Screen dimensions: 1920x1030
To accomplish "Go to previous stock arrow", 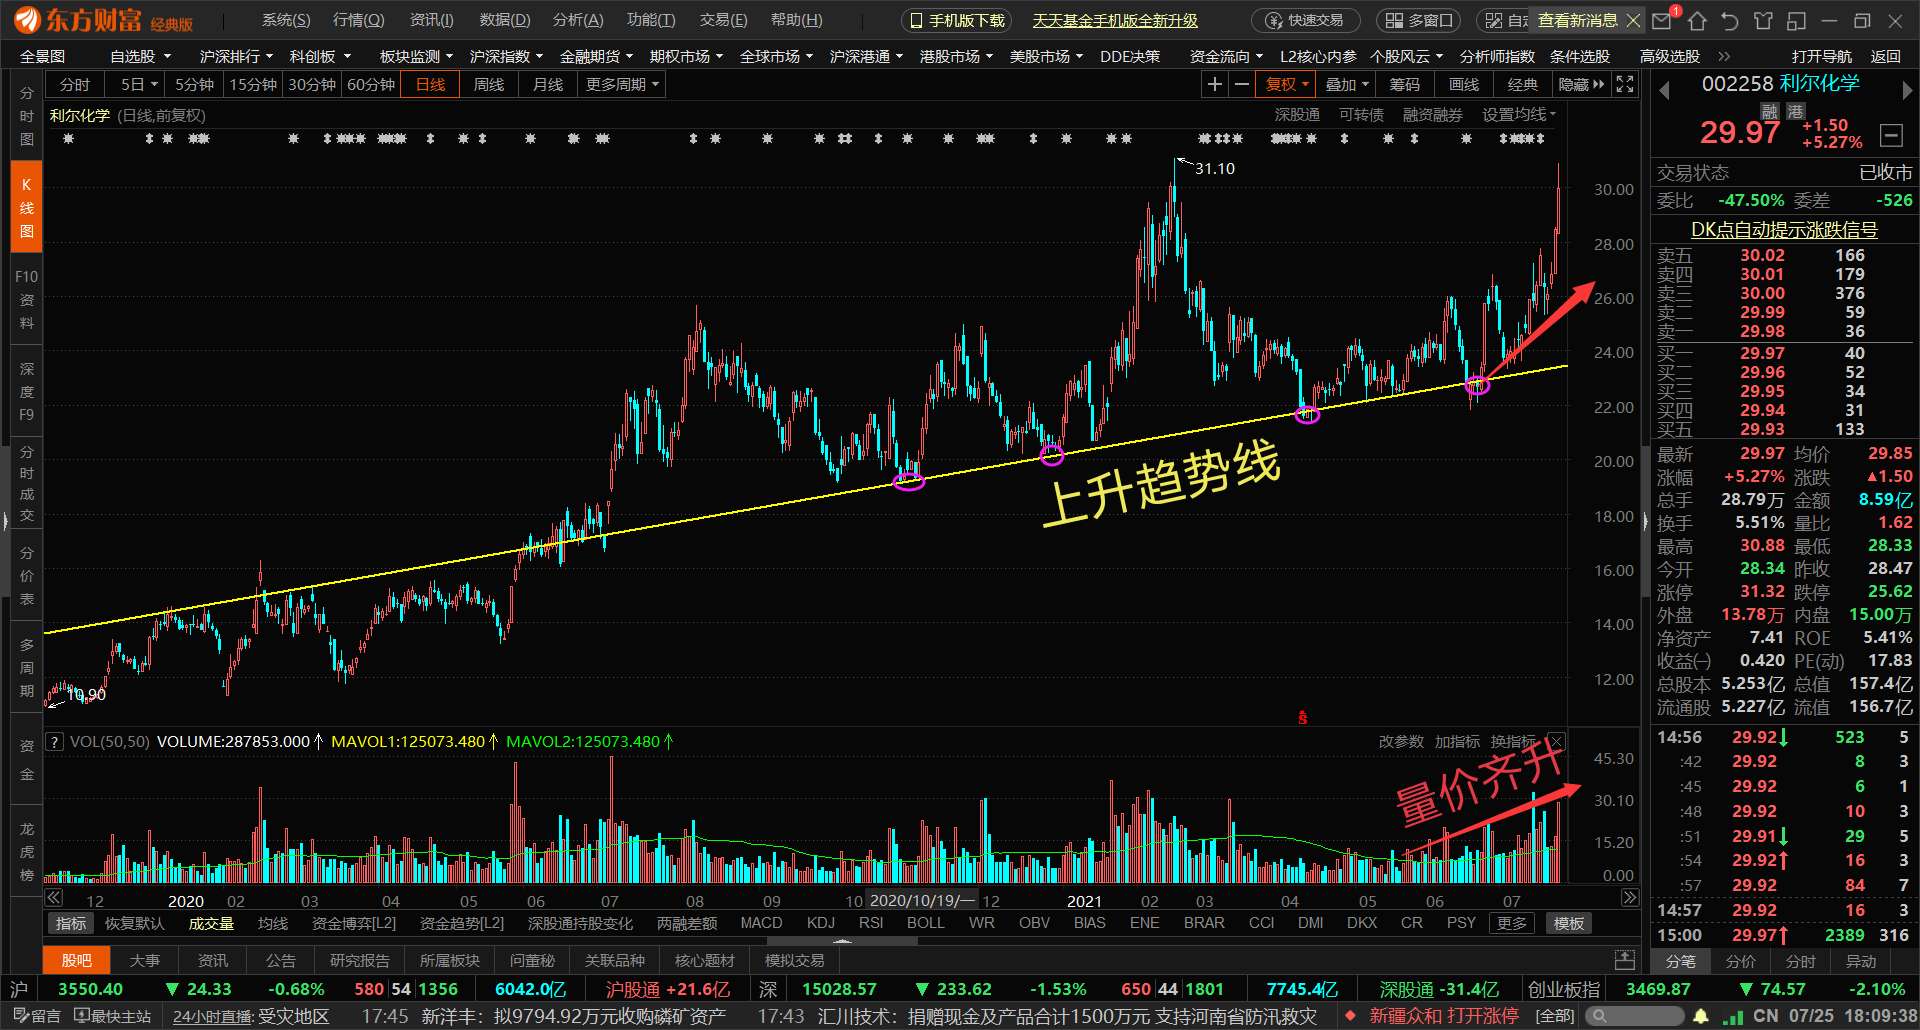I will 1664,90.
